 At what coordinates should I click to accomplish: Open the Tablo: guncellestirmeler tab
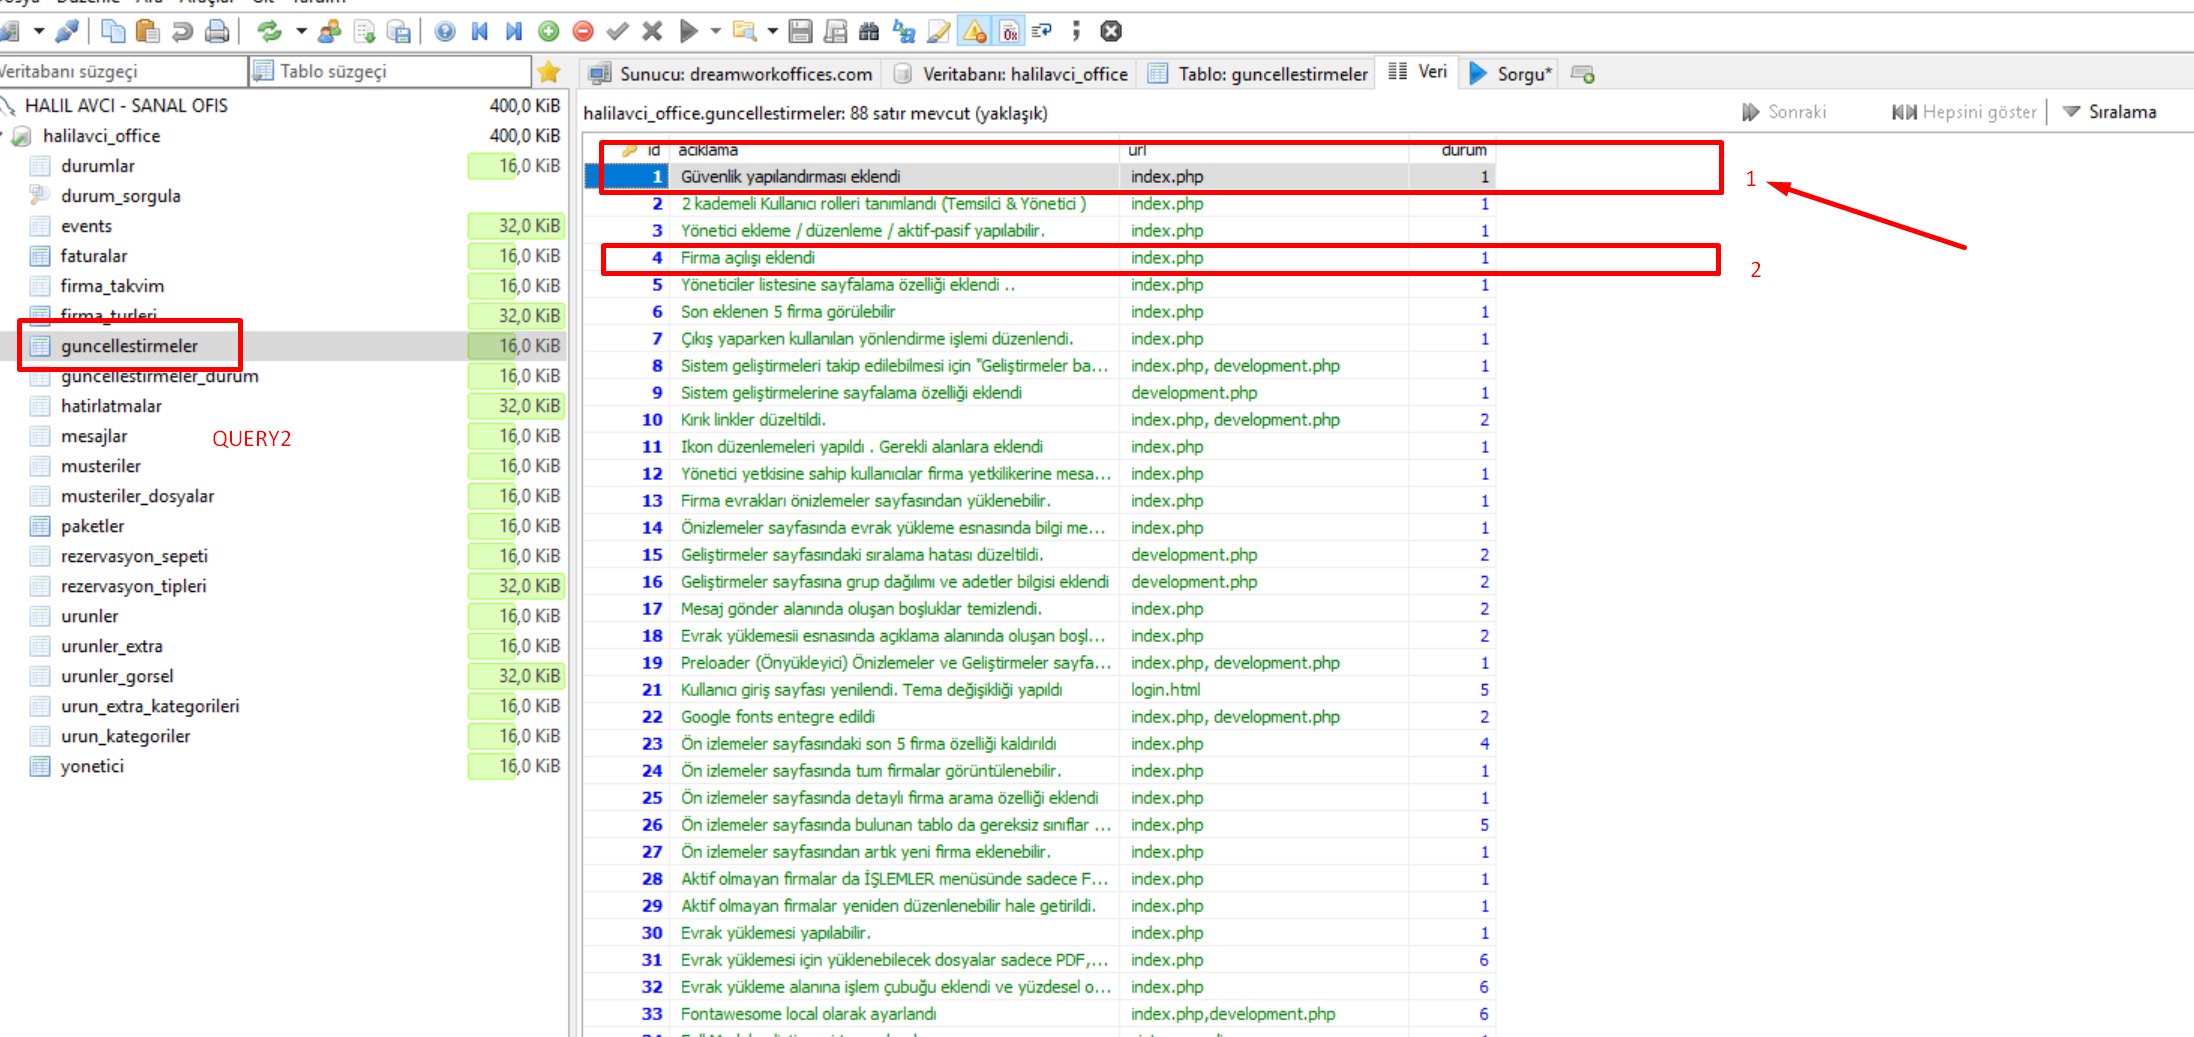[1258, 74]
